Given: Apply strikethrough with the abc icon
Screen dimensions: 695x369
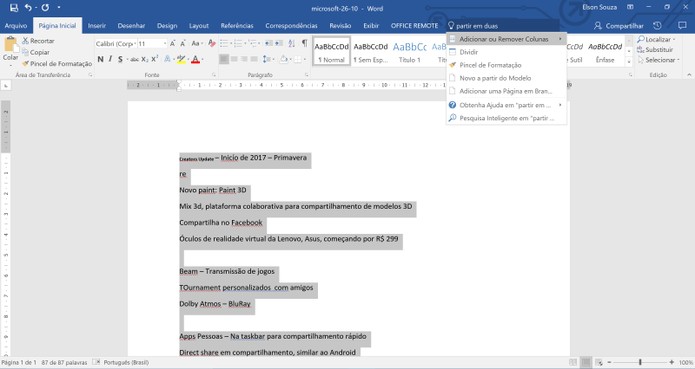Looking at the screenshot, I should [134, 59].
